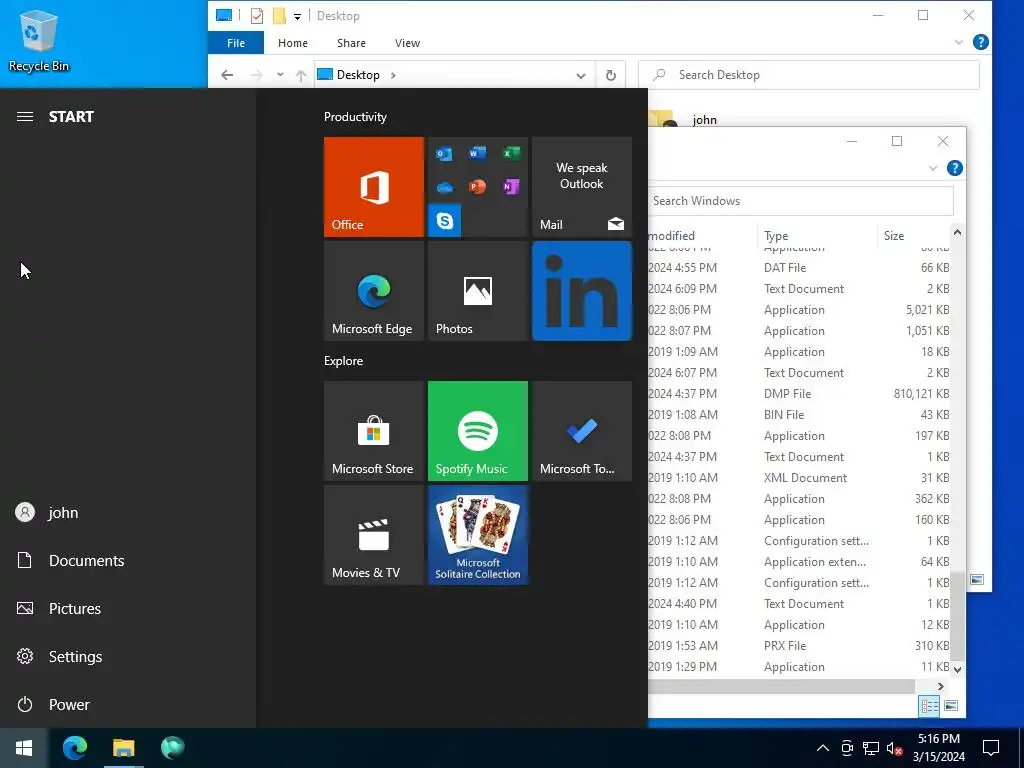Click the Search Windows field
Viewport: 1024px width, 768px height.
800,201
